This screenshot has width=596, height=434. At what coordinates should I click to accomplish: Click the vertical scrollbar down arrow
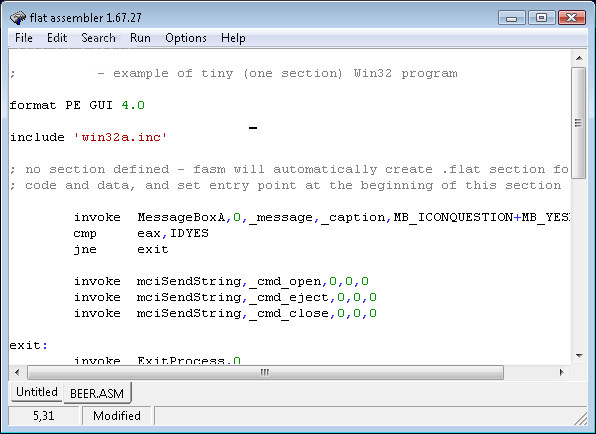coord(579,356)
